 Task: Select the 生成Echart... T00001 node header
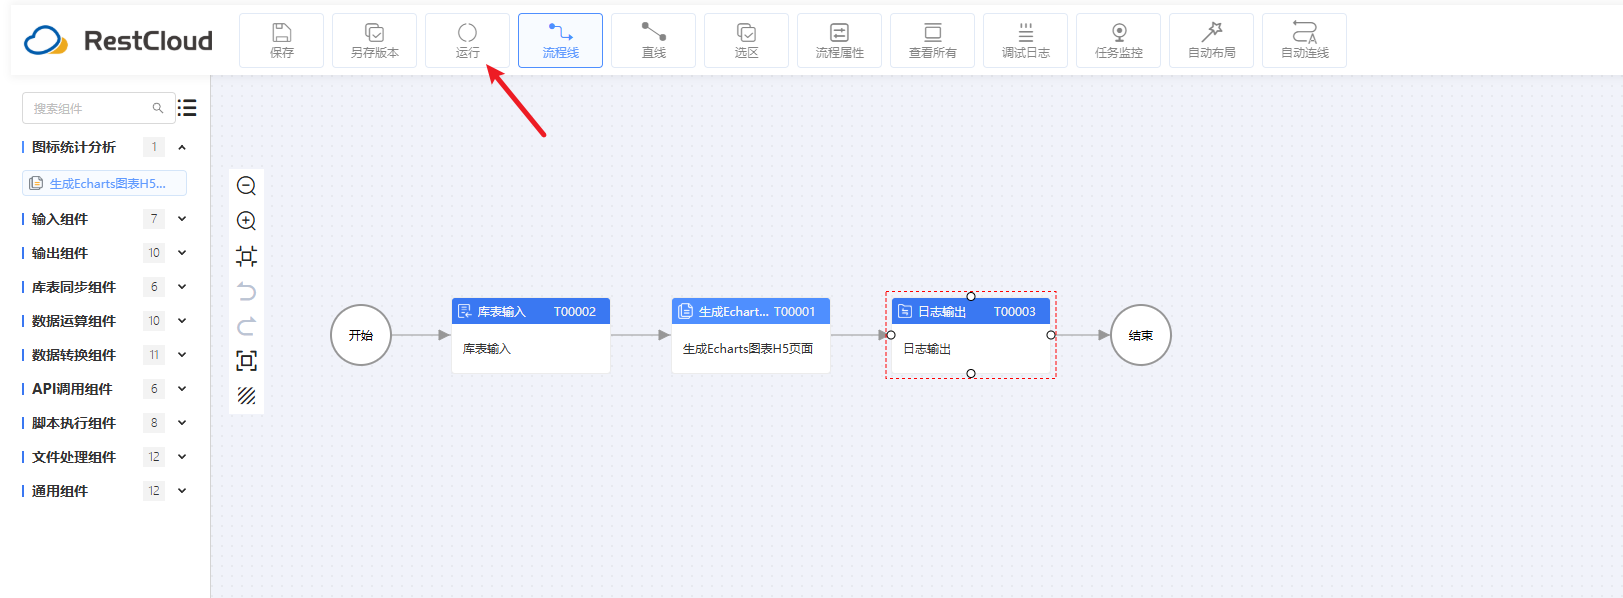click(751, 311)
